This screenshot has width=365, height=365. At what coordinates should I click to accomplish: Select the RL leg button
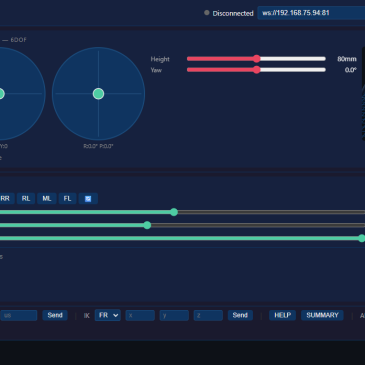(26, 199)
